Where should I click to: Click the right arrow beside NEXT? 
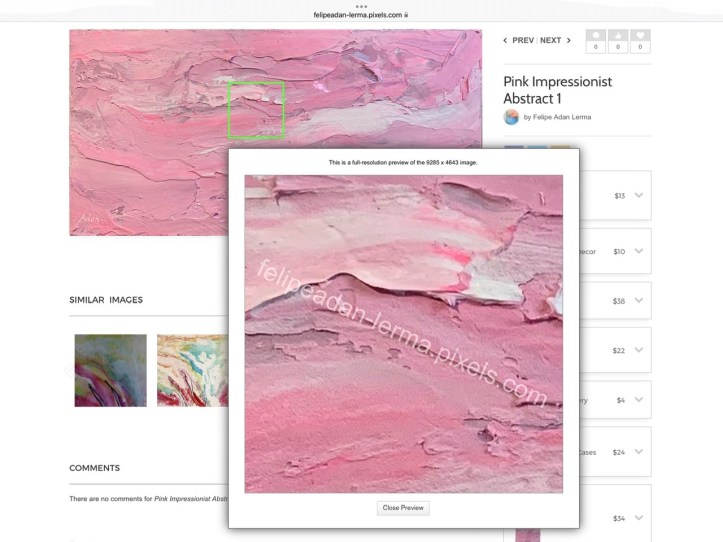click(569, 41)
